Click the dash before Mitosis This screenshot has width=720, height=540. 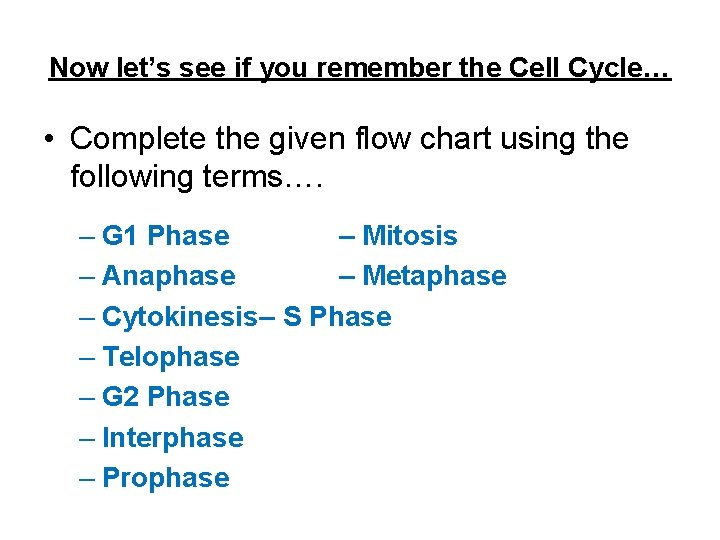click(347, 237)
